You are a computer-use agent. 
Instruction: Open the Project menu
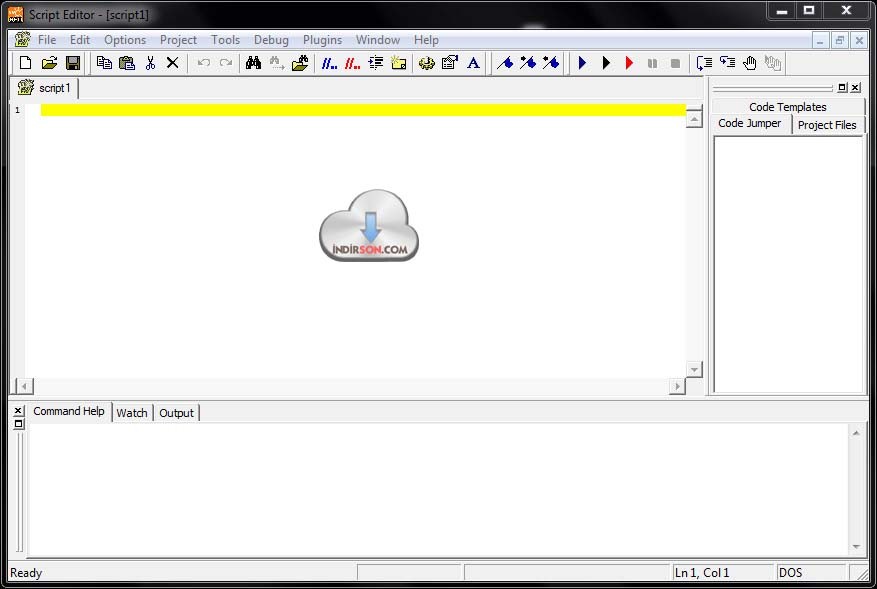coord(178,40)
